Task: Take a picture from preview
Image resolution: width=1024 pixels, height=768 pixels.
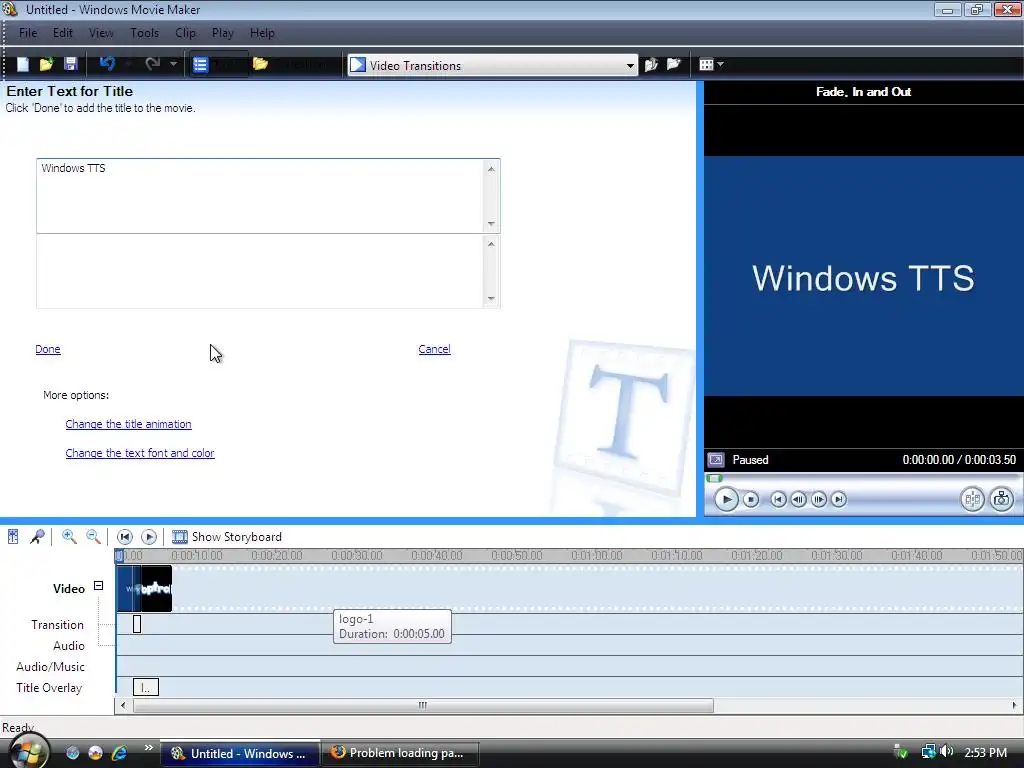Action: [1001, 500]
